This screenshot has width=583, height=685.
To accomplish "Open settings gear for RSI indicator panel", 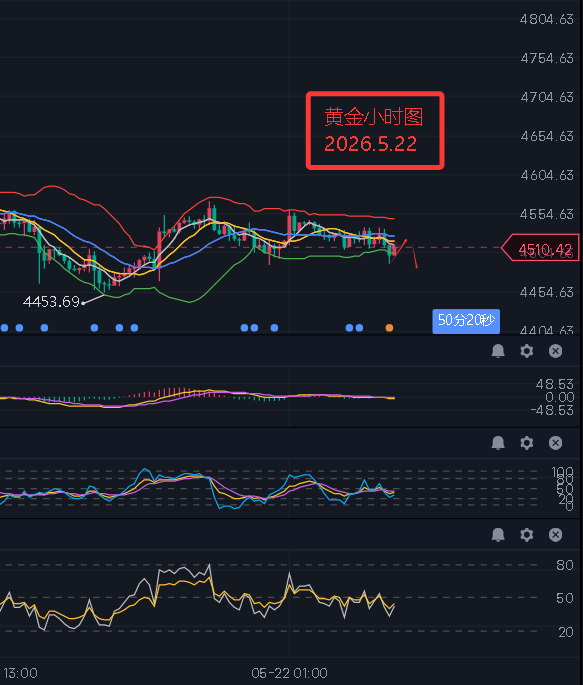I will [527, 534].
